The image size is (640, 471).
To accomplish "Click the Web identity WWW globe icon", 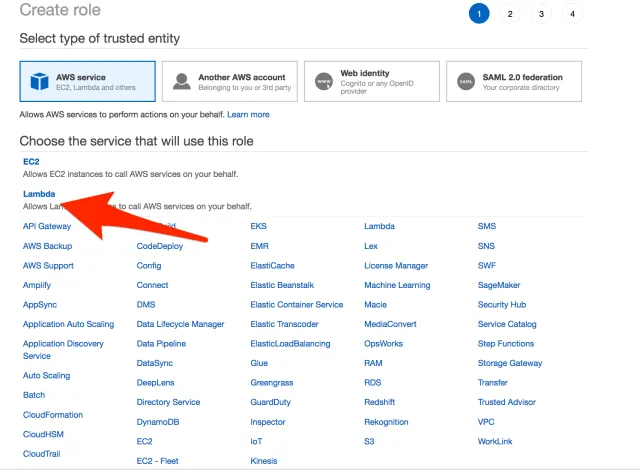I will click(x=324, y=82).
